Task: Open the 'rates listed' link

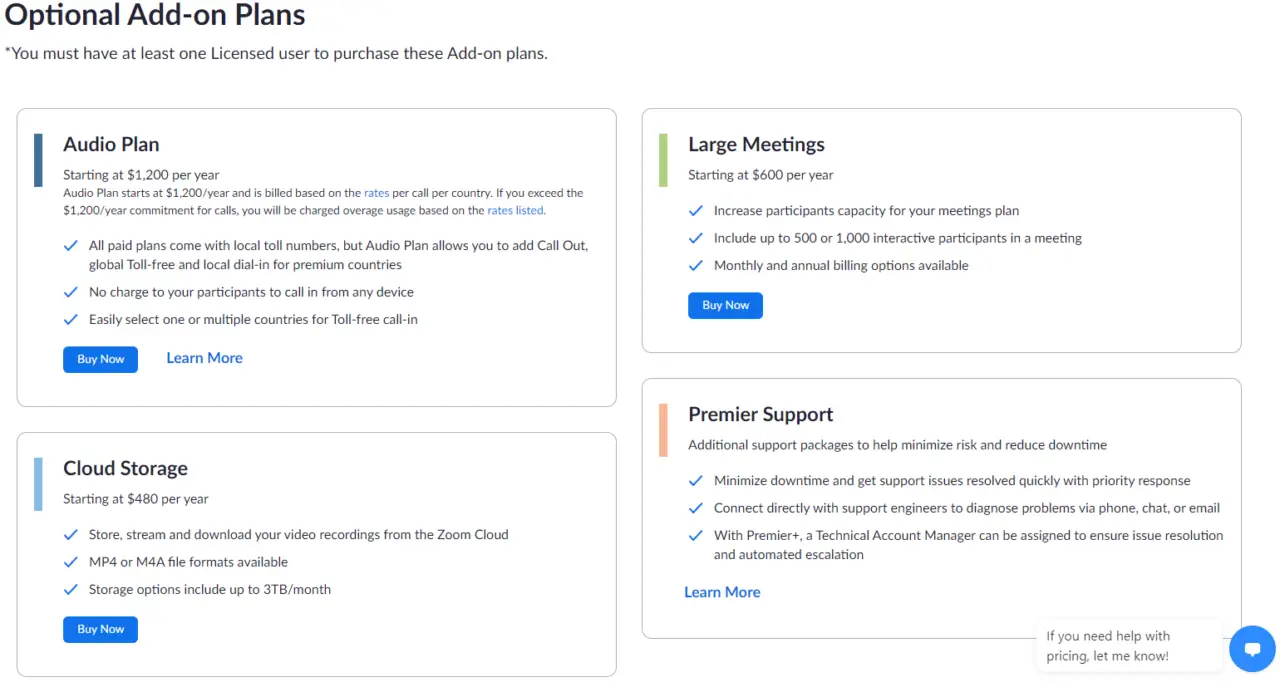Action: tap(516, 211)
